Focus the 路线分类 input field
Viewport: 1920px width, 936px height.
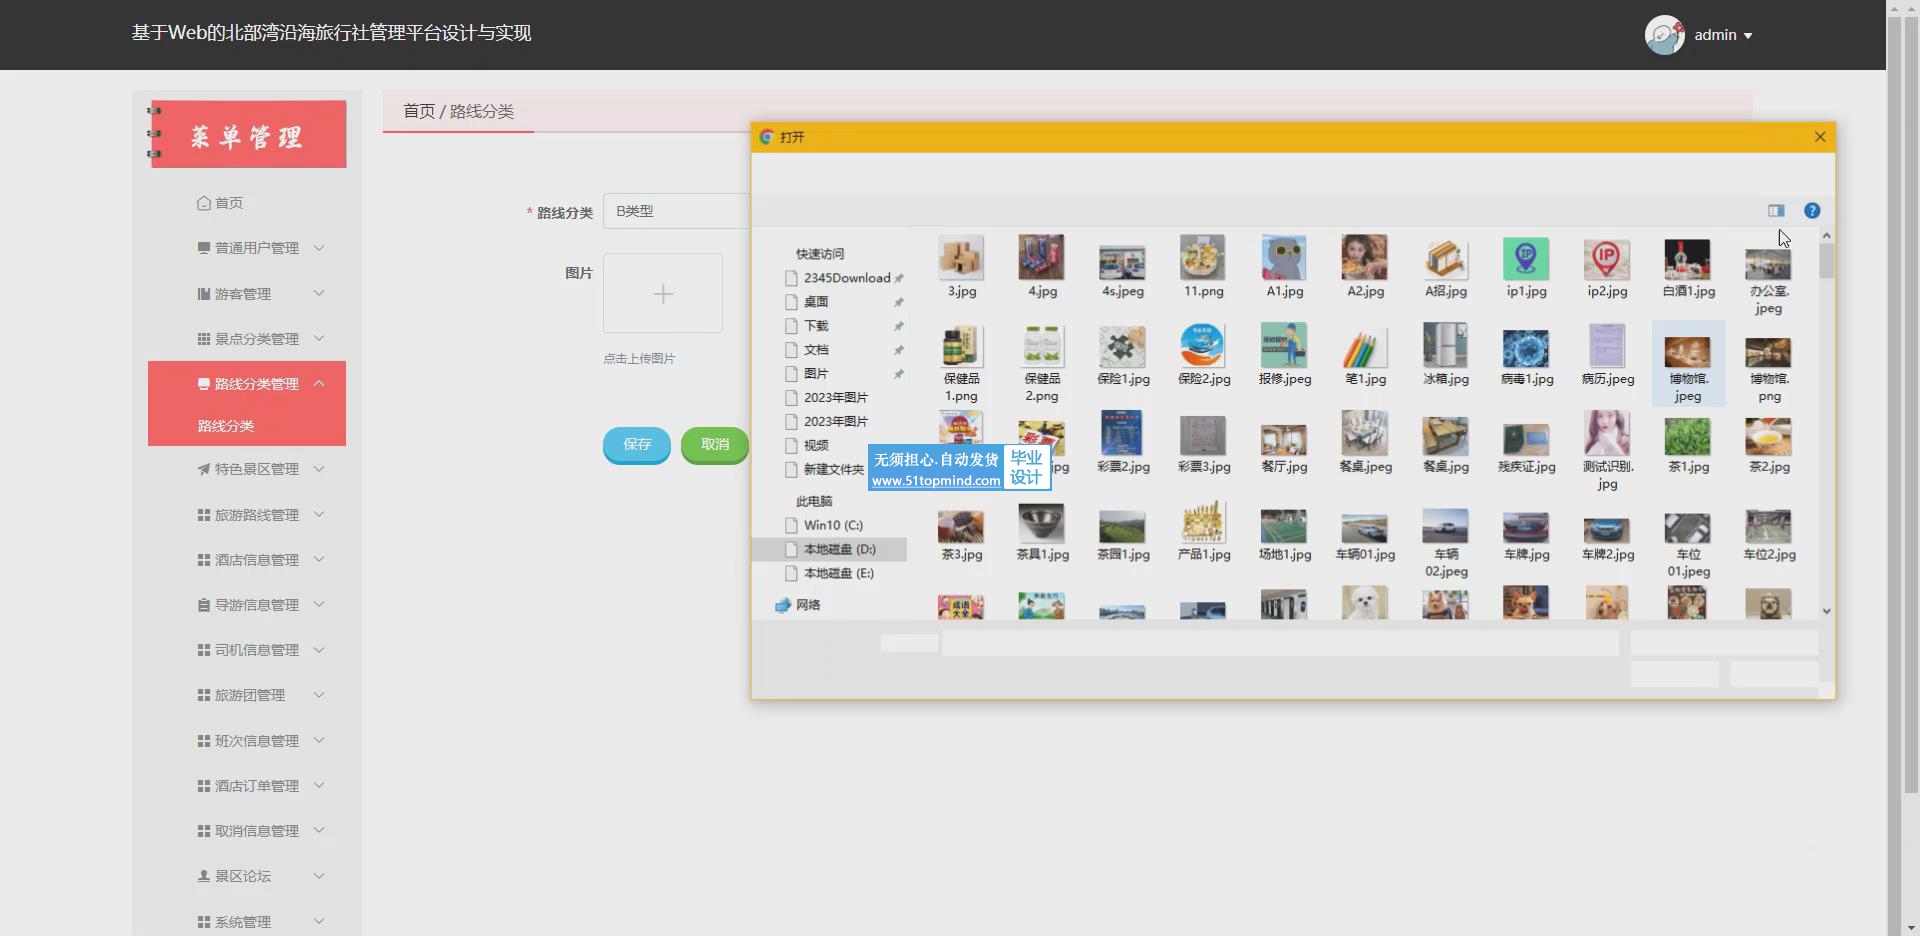coord(677,211)
